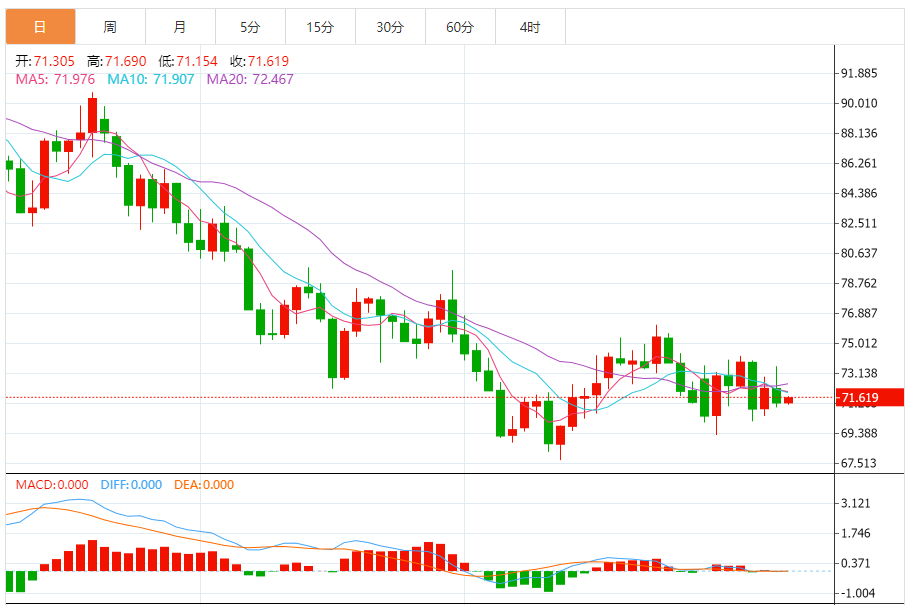Click the 91.885 price axis label
This screenshot has width=913, height=605.
pos(859,73)
